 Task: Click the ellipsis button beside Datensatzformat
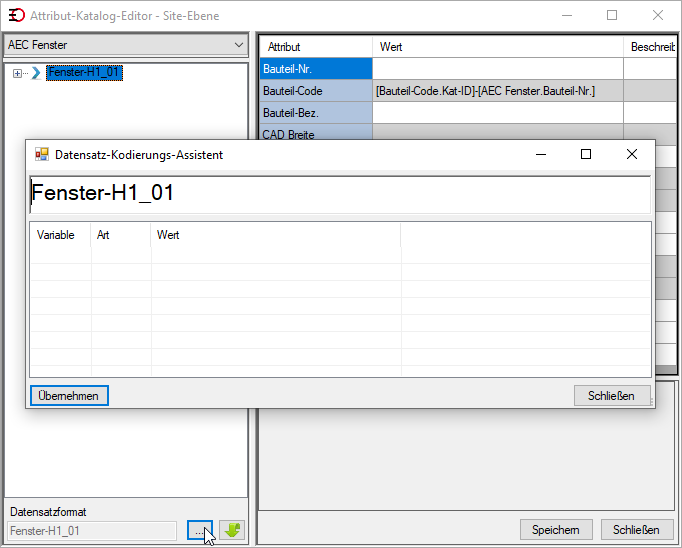pos(200,530)
